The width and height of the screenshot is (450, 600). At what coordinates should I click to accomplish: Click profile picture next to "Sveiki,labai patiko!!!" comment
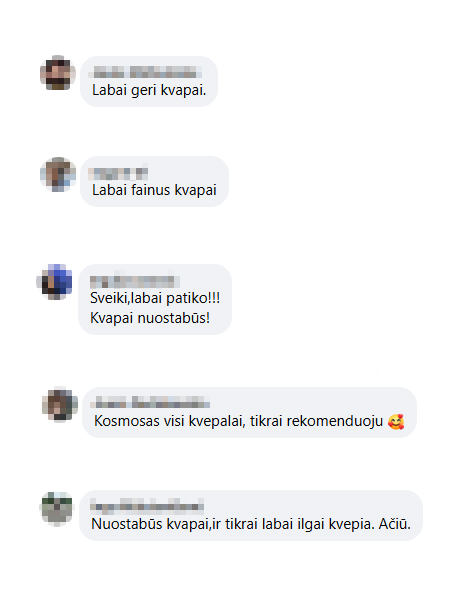point(54,282)
